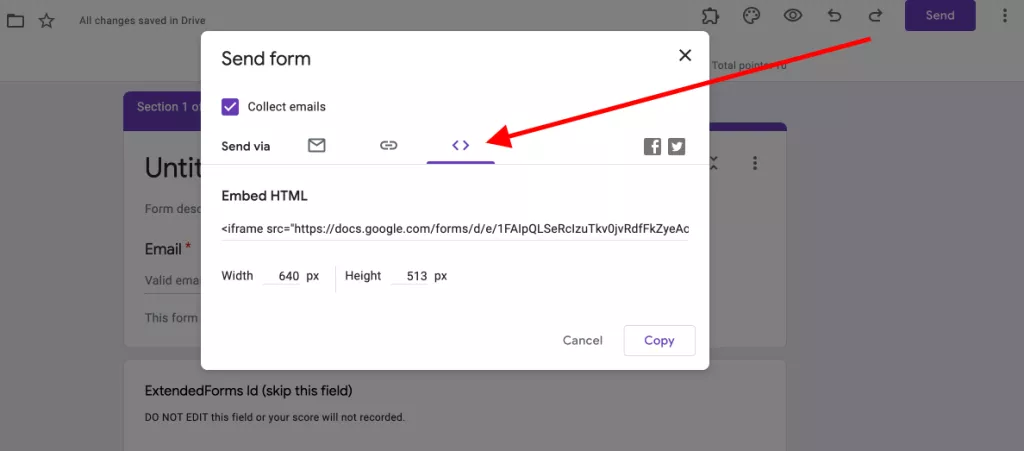The height and width of the screenshot is (451, 1024).
Task: Select the 'Embed HTML' heading
Action: 264,196
